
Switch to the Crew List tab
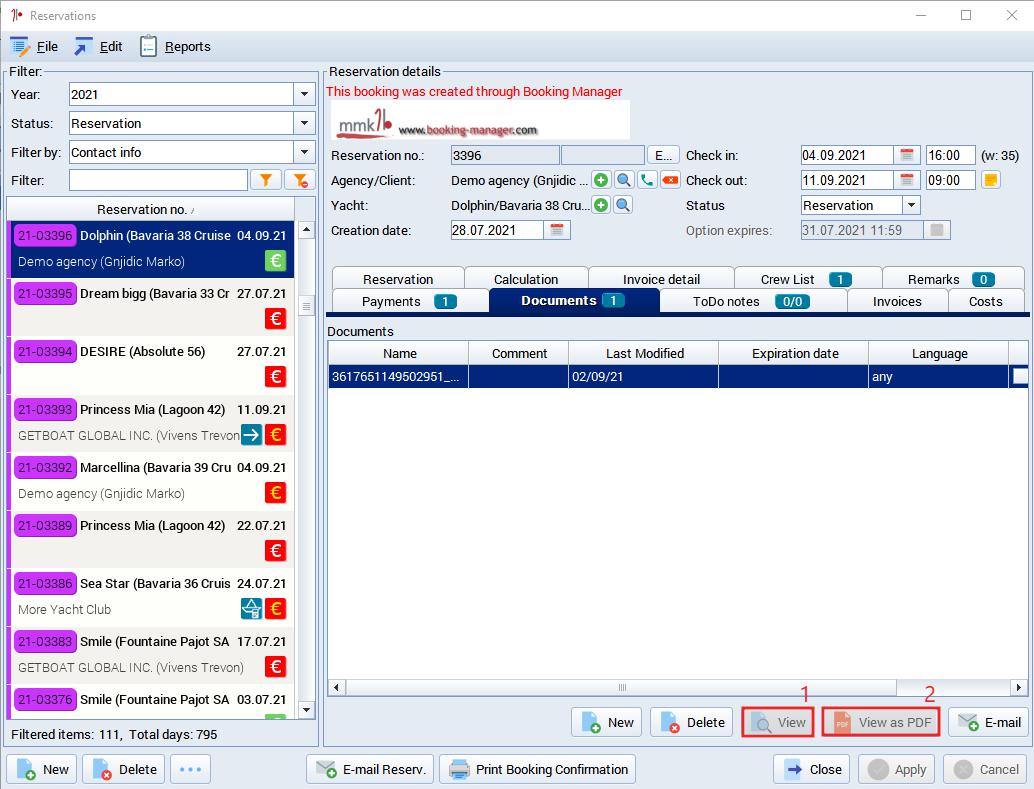click(807, 279)
